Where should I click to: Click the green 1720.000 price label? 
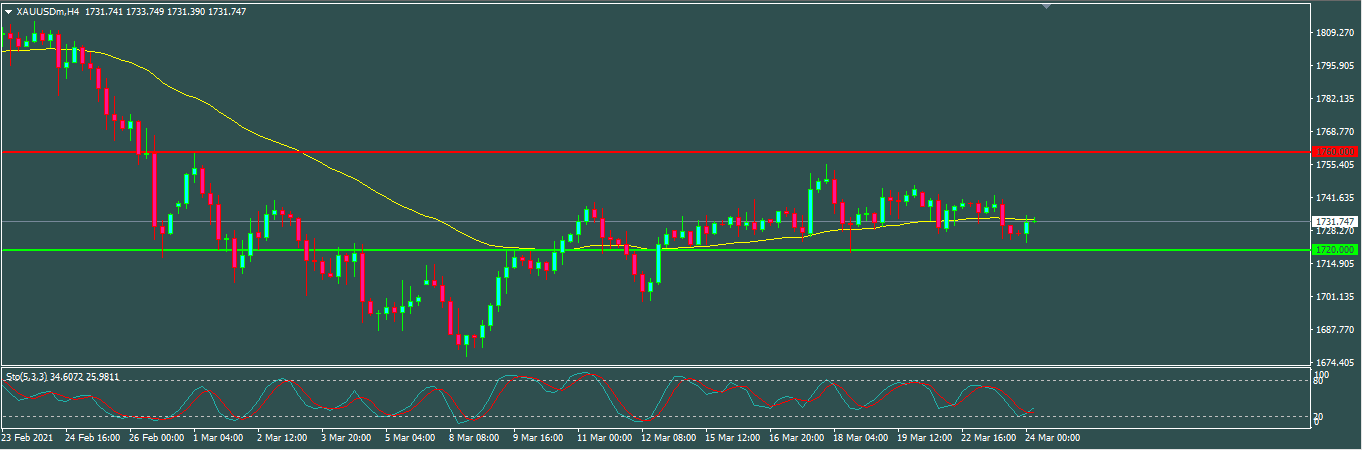(1334, 249)
